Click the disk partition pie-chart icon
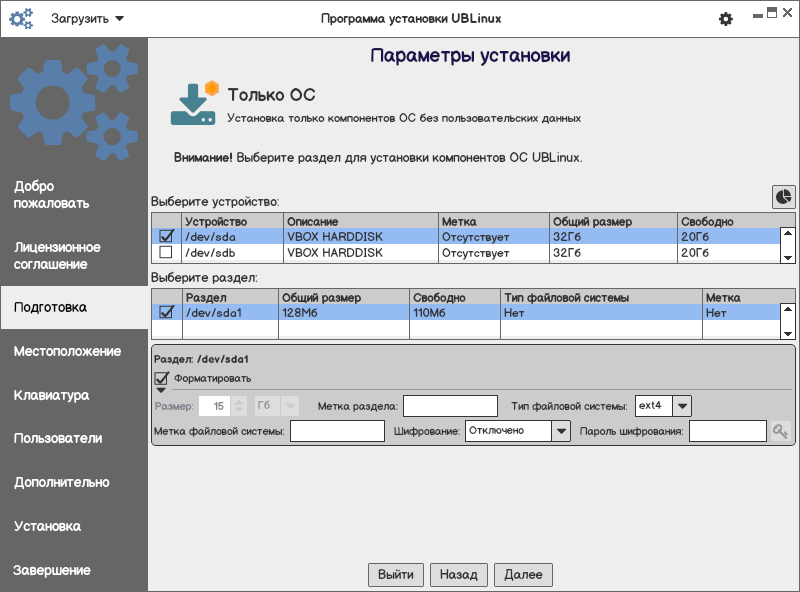The height and width of the screenshot is (592, 800). point(784,197)
